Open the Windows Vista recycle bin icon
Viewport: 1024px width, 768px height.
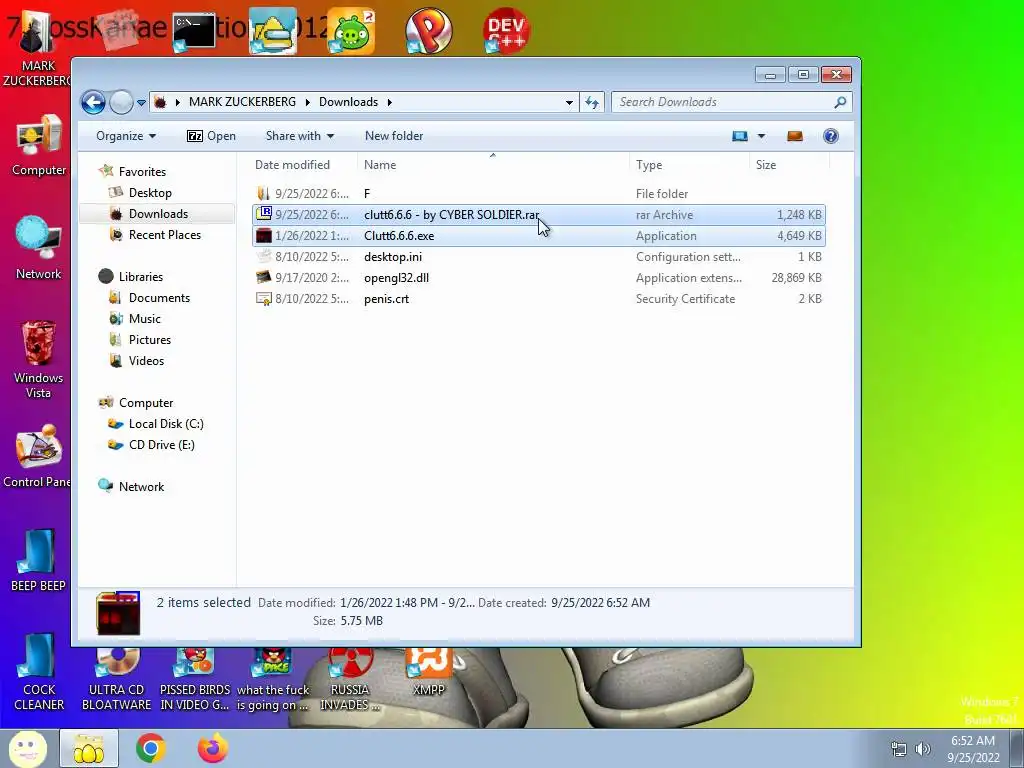[x=39, y=359]
